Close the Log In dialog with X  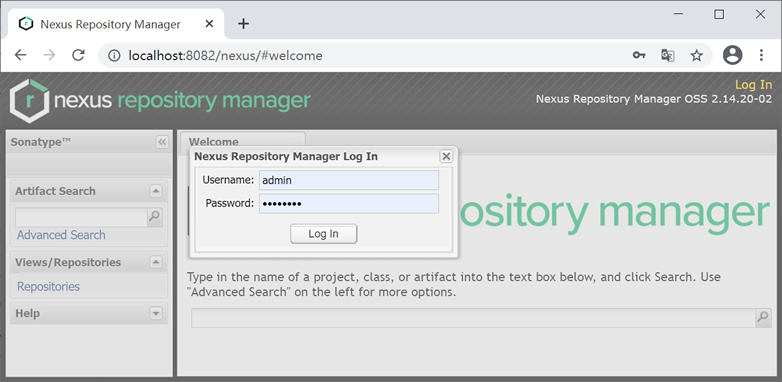[446, 157]
